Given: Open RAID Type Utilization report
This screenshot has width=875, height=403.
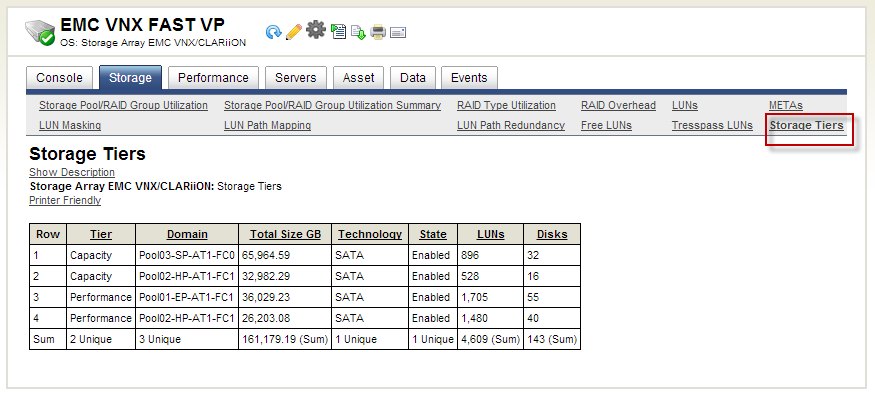Looking at the screenshot, I should click(506, 105).
